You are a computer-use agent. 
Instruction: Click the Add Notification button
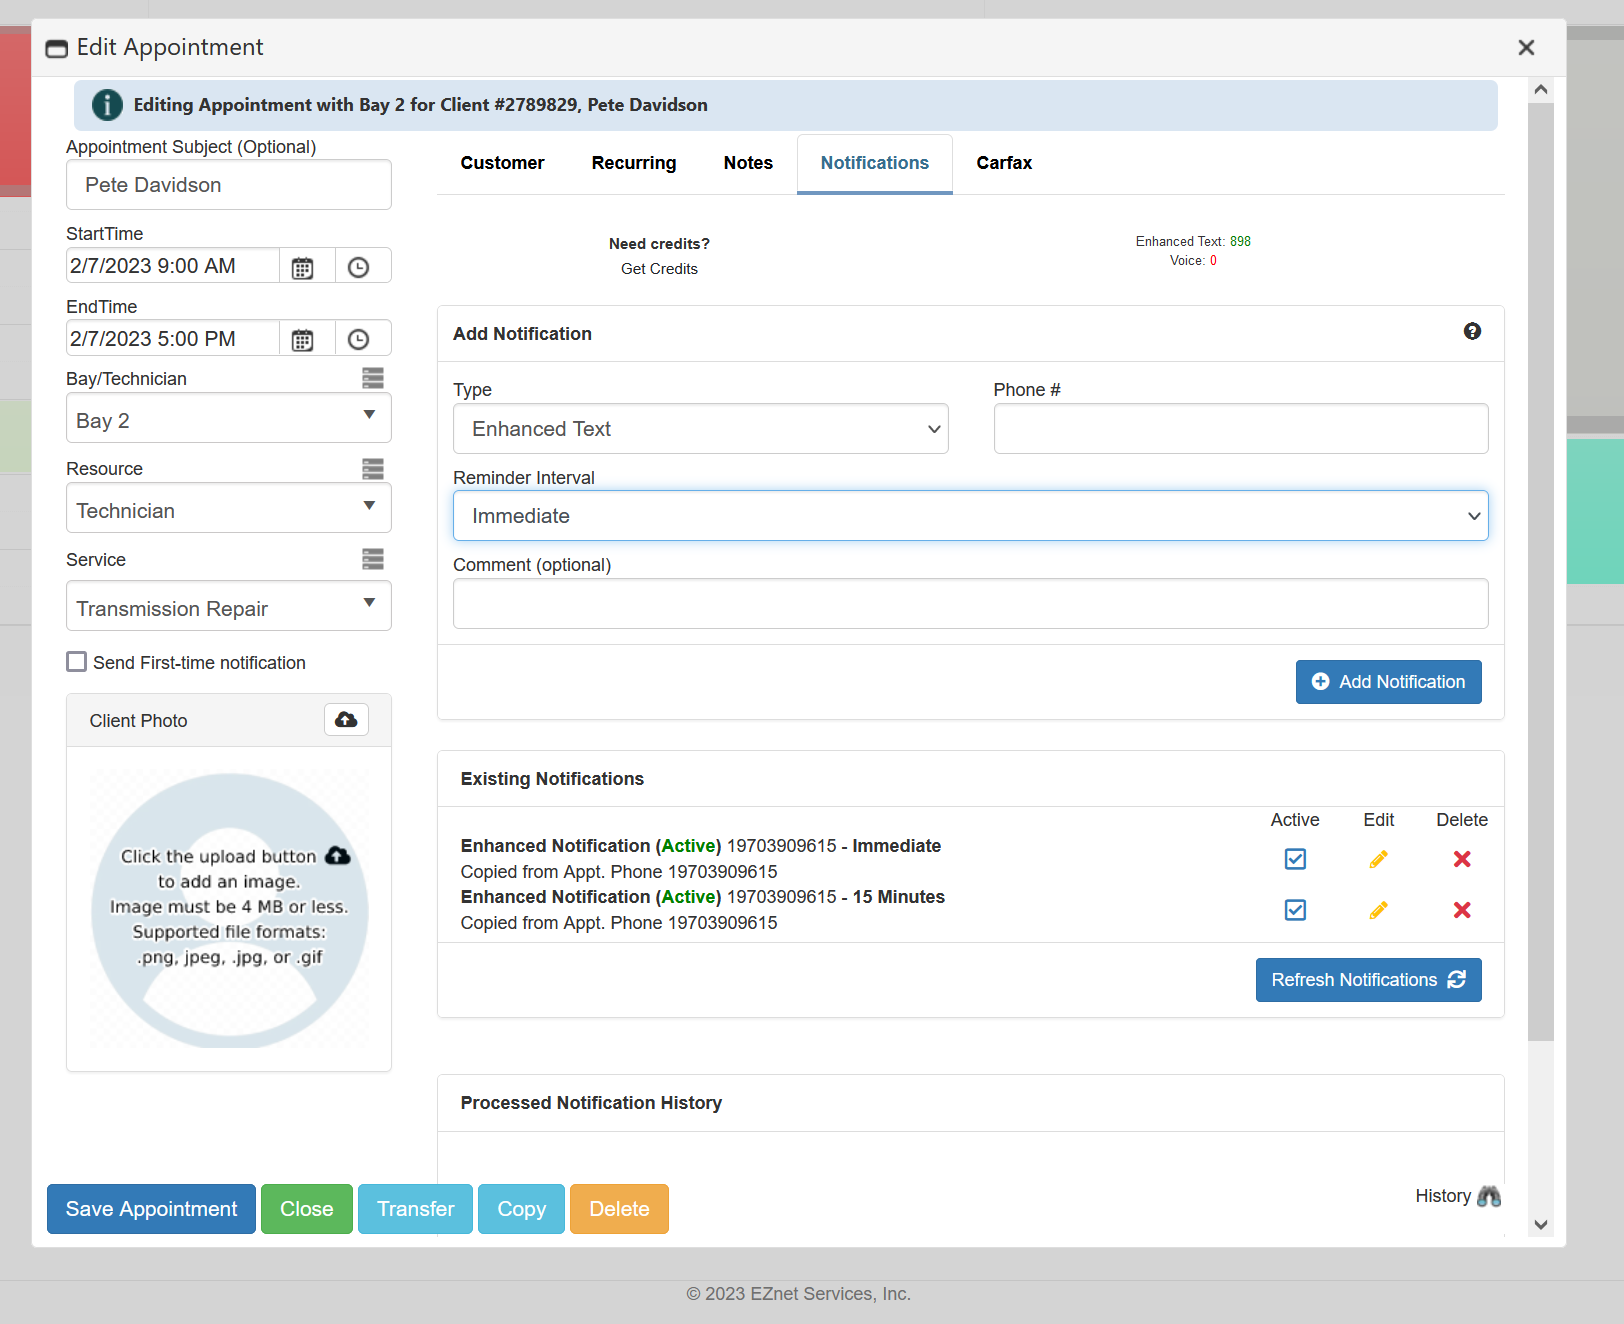[x=1388, y=681]
